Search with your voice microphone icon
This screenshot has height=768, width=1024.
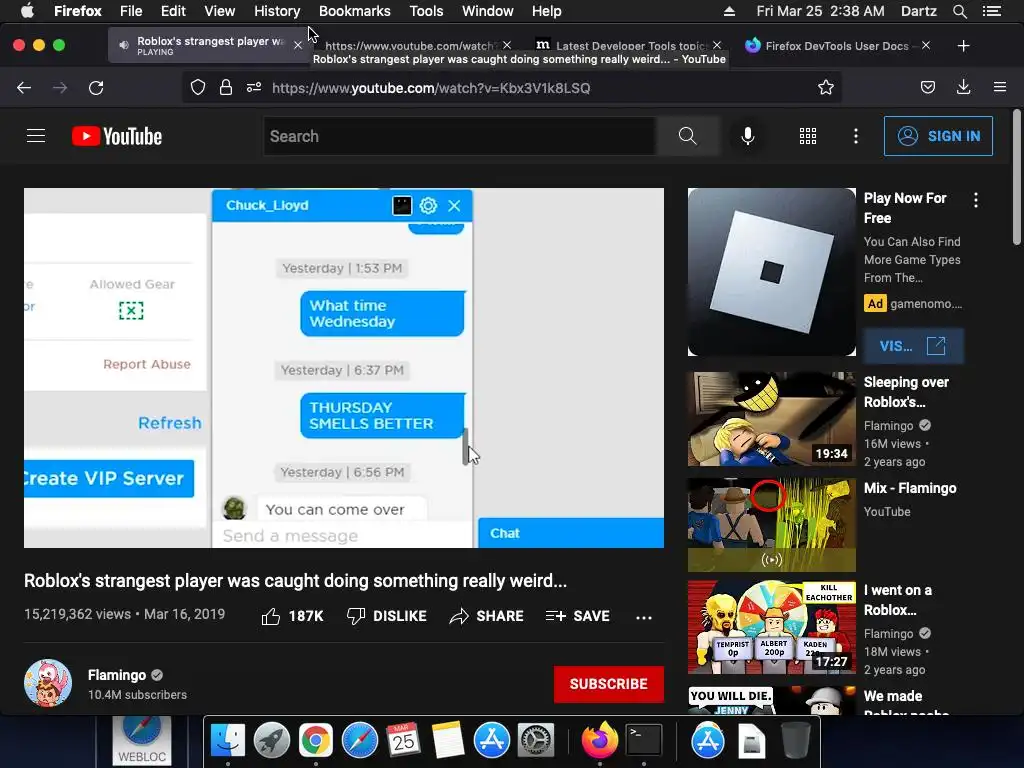[748, 136]
